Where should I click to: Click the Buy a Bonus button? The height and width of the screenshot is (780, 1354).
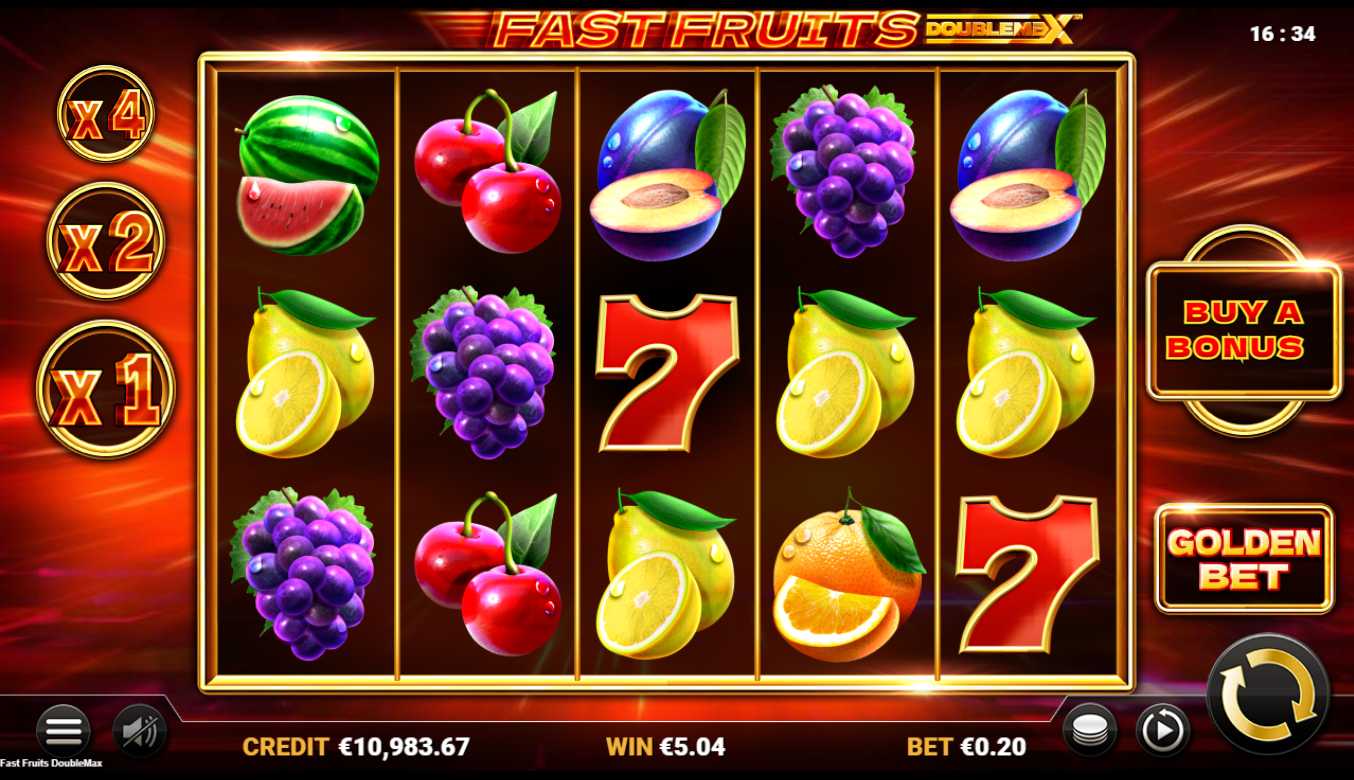pyautogui.click(x=1243, y=330)
